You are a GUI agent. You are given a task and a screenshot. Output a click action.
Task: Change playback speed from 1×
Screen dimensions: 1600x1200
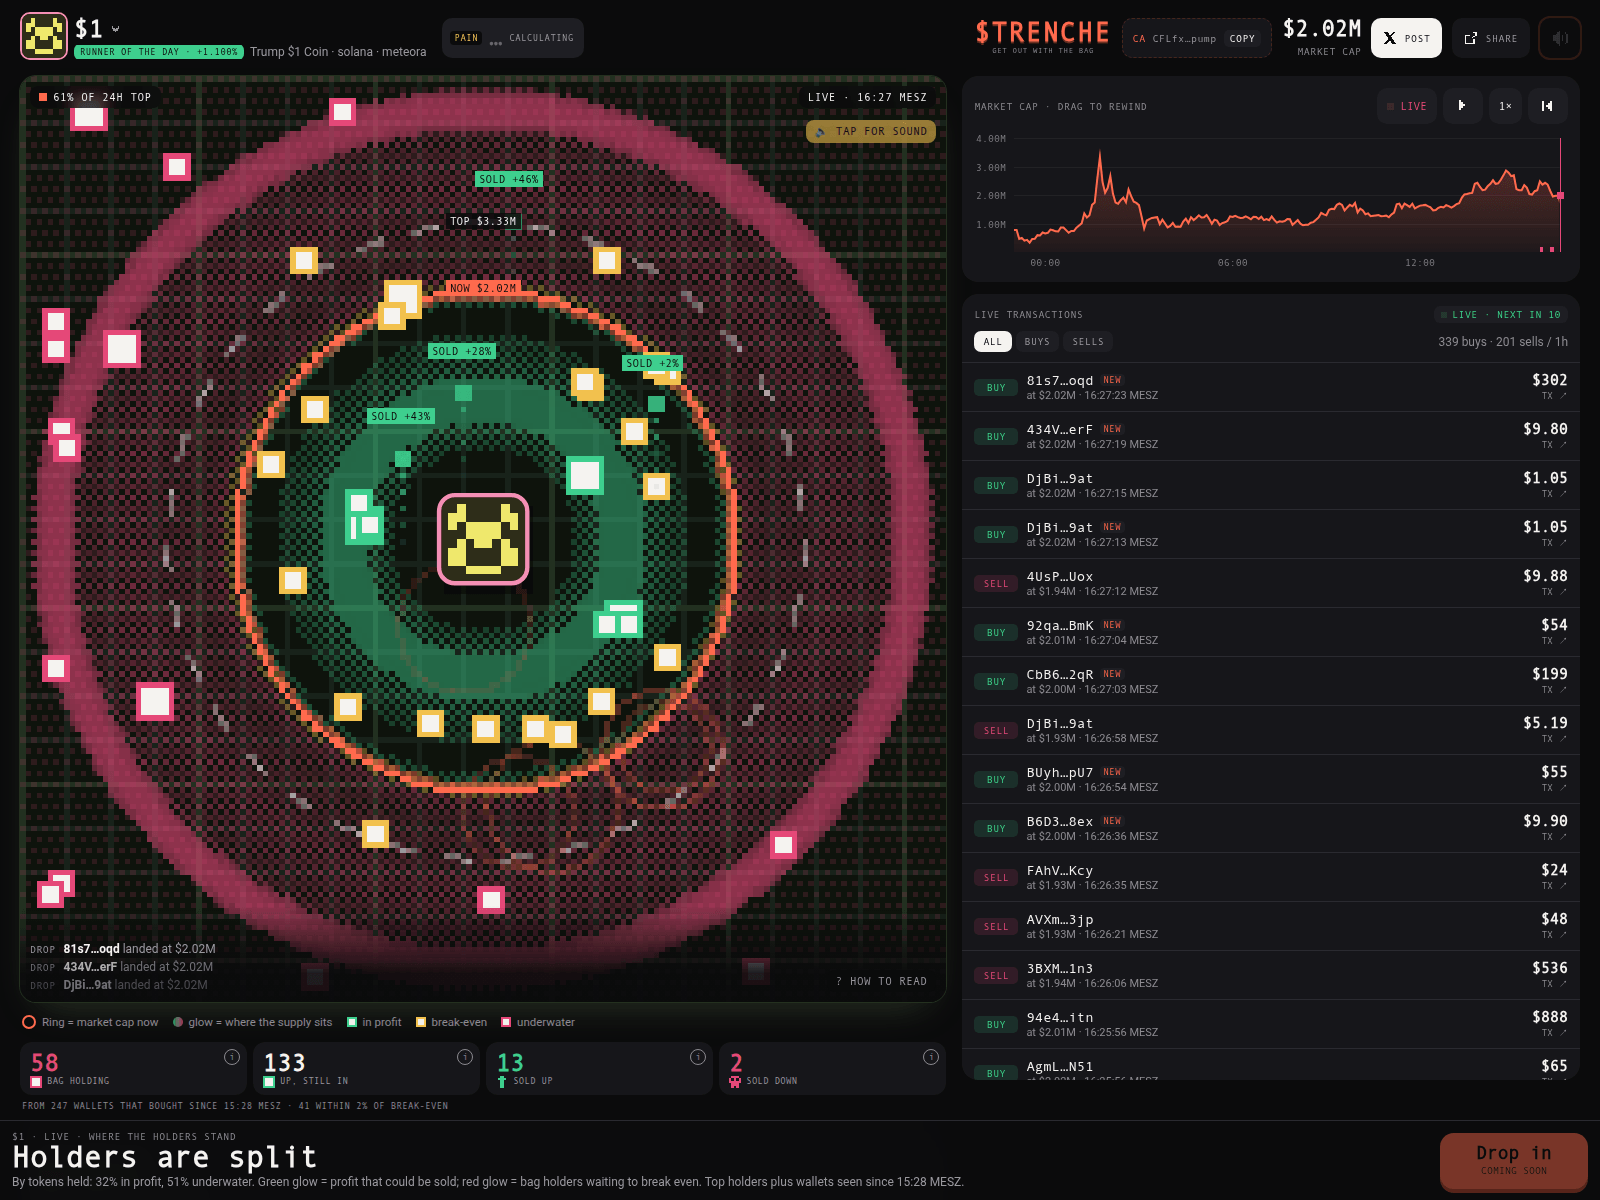click(1505, 106)
